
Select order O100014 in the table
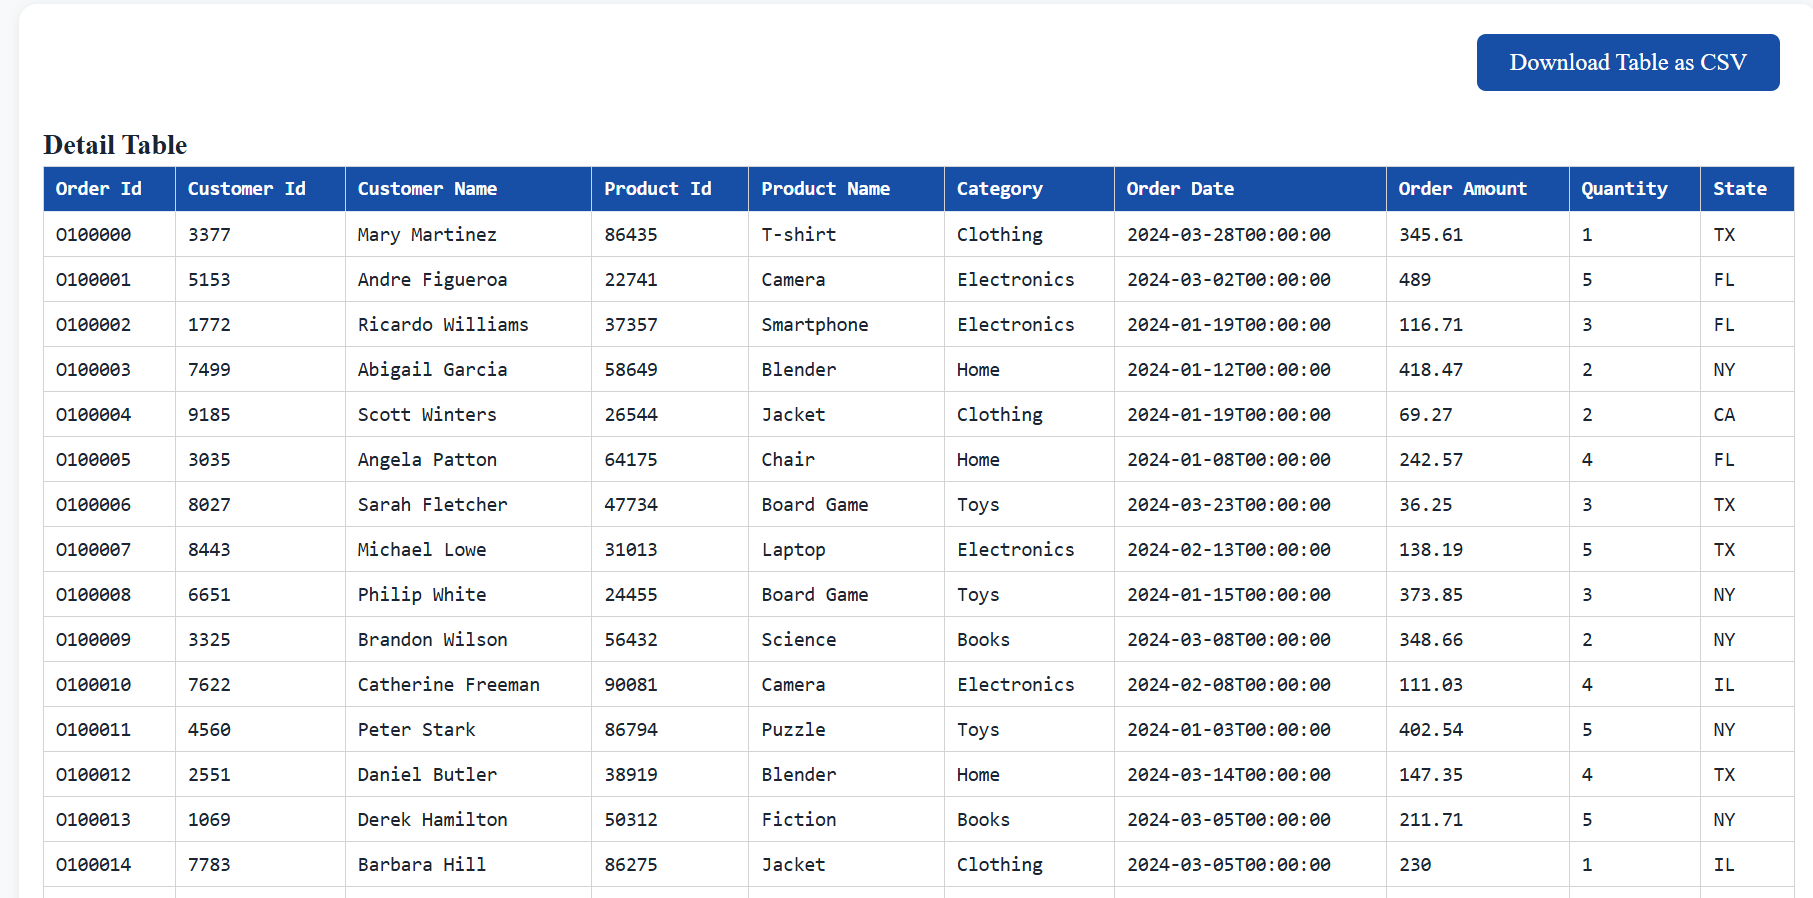(94, 865)
